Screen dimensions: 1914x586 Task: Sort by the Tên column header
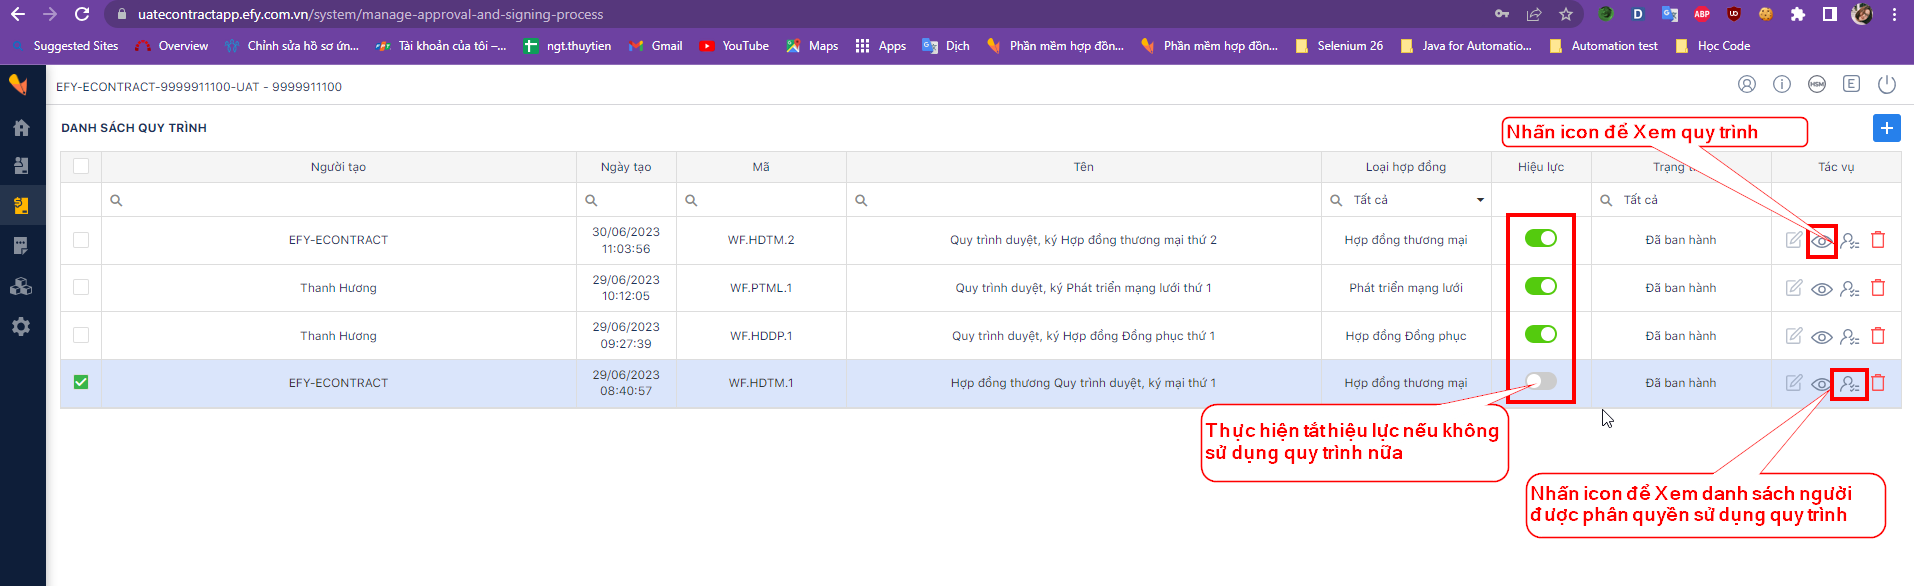coord(1084,167)
